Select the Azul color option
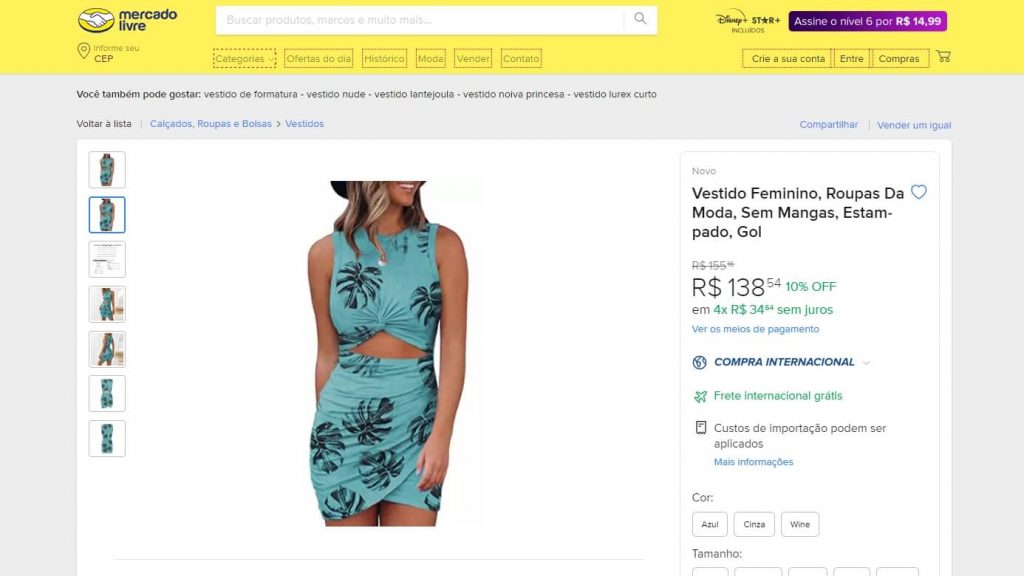 point(710,524)
